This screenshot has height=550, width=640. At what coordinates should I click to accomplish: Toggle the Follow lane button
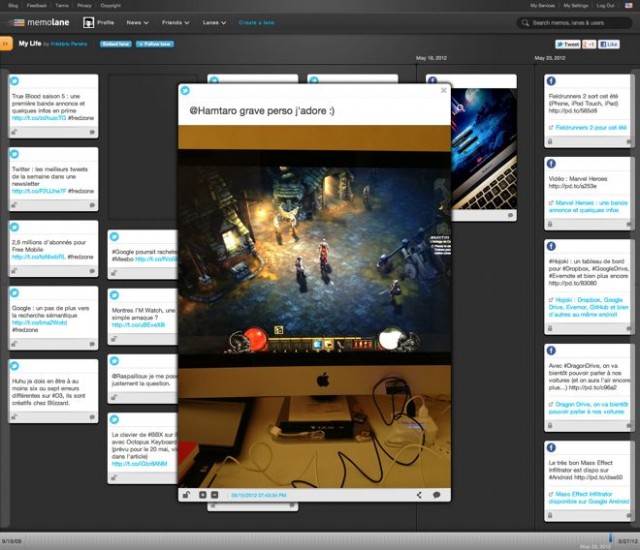tap(155, 44)
